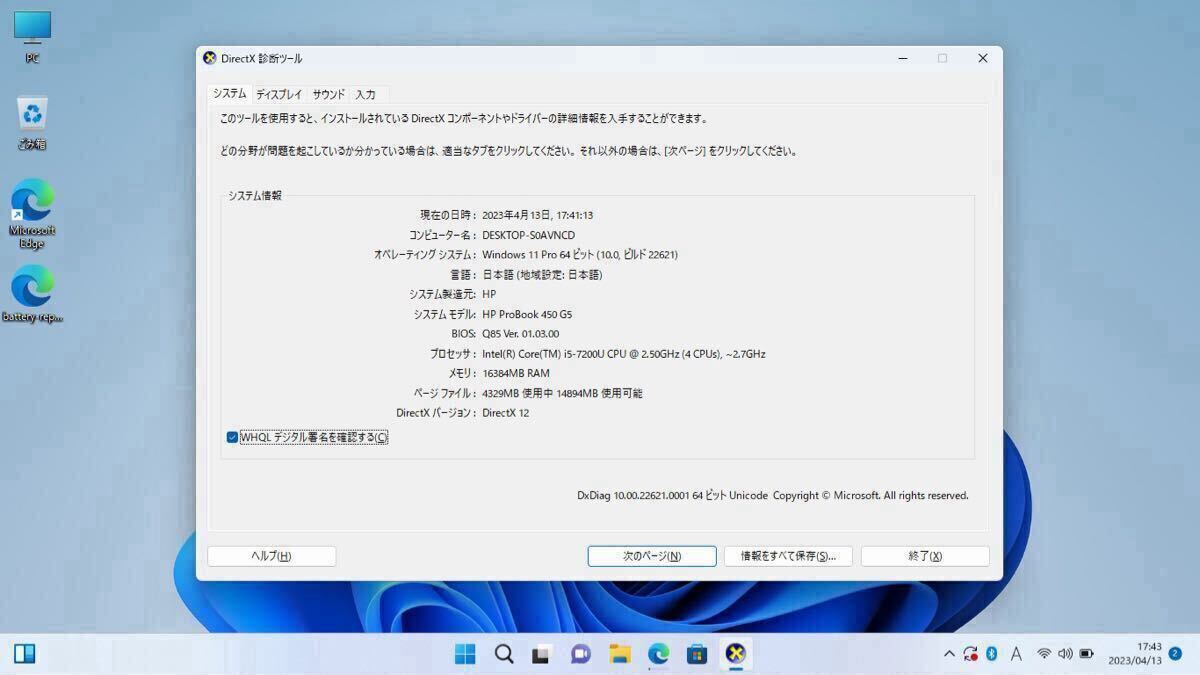This screenshot has width=1200, height=675.
Task: Click the BIOS value Q85 Ver. 01.03.00
Action: 521,334
